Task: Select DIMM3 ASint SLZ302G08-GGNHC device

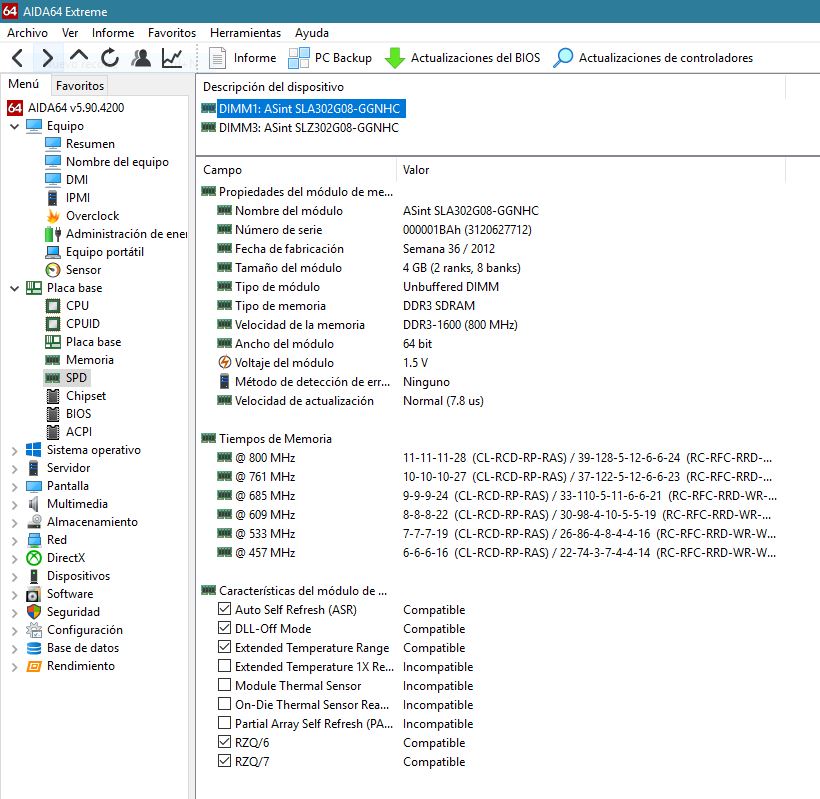Action: (x=308, y=128)
